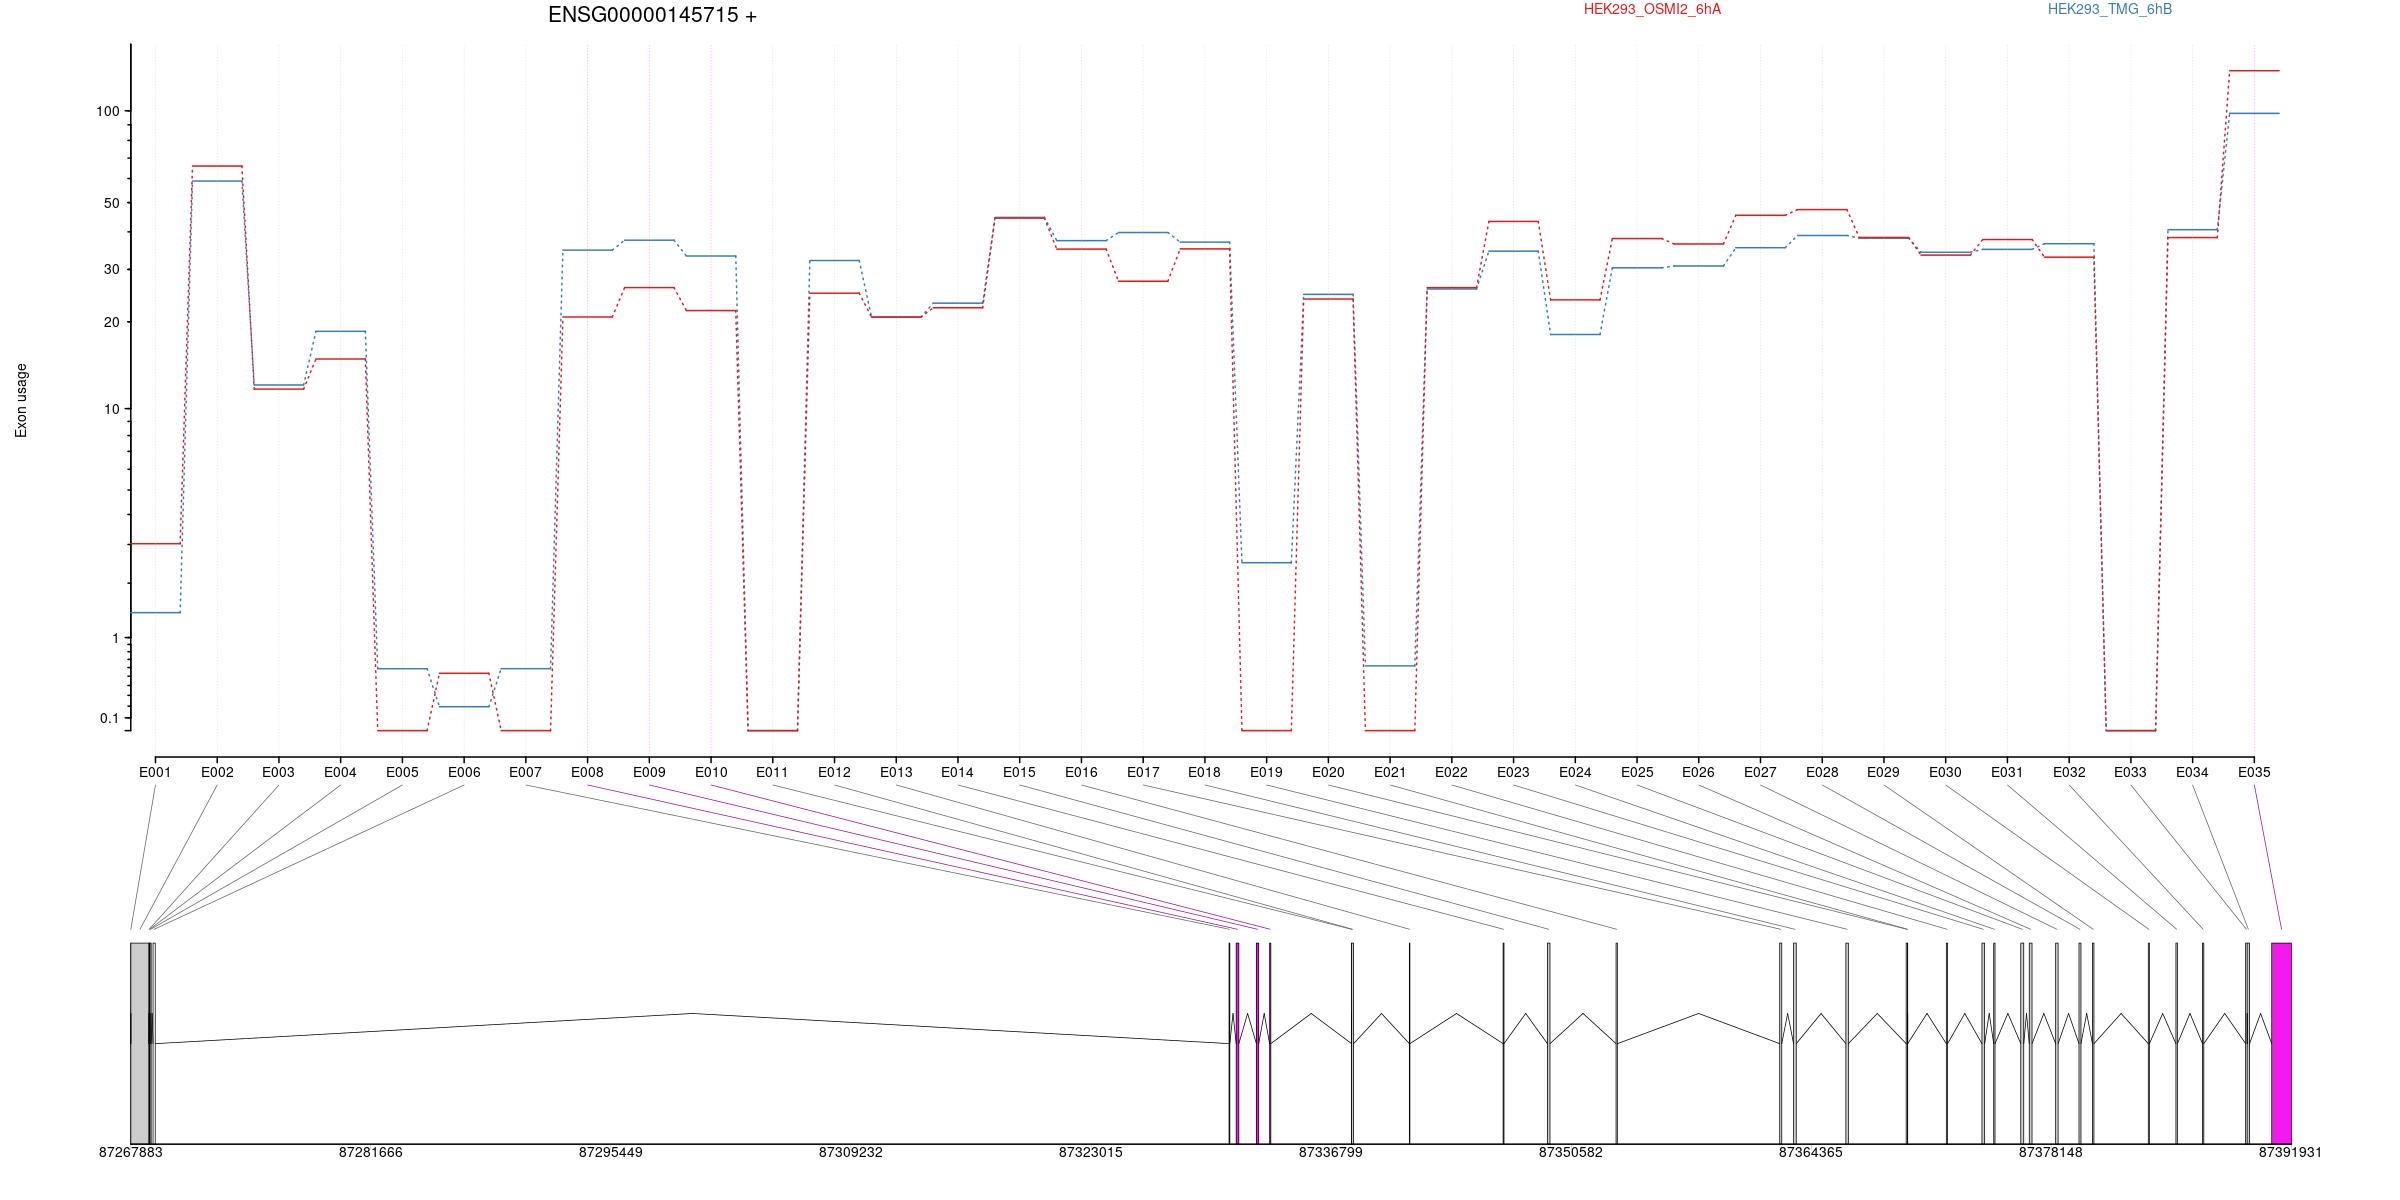2400x1200 pixels.
Task: Click exon label E021
Action: tap(1390, 772)
